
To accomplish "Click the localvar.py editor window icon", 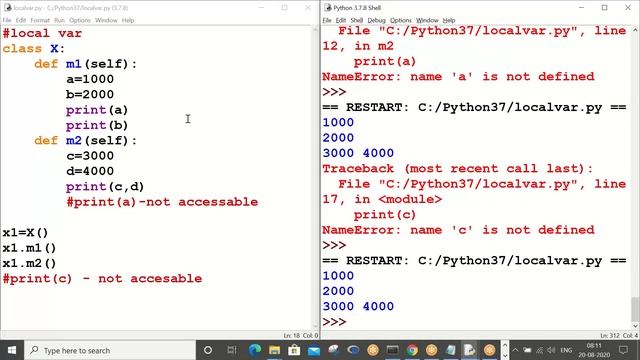I will click(7, 8).
